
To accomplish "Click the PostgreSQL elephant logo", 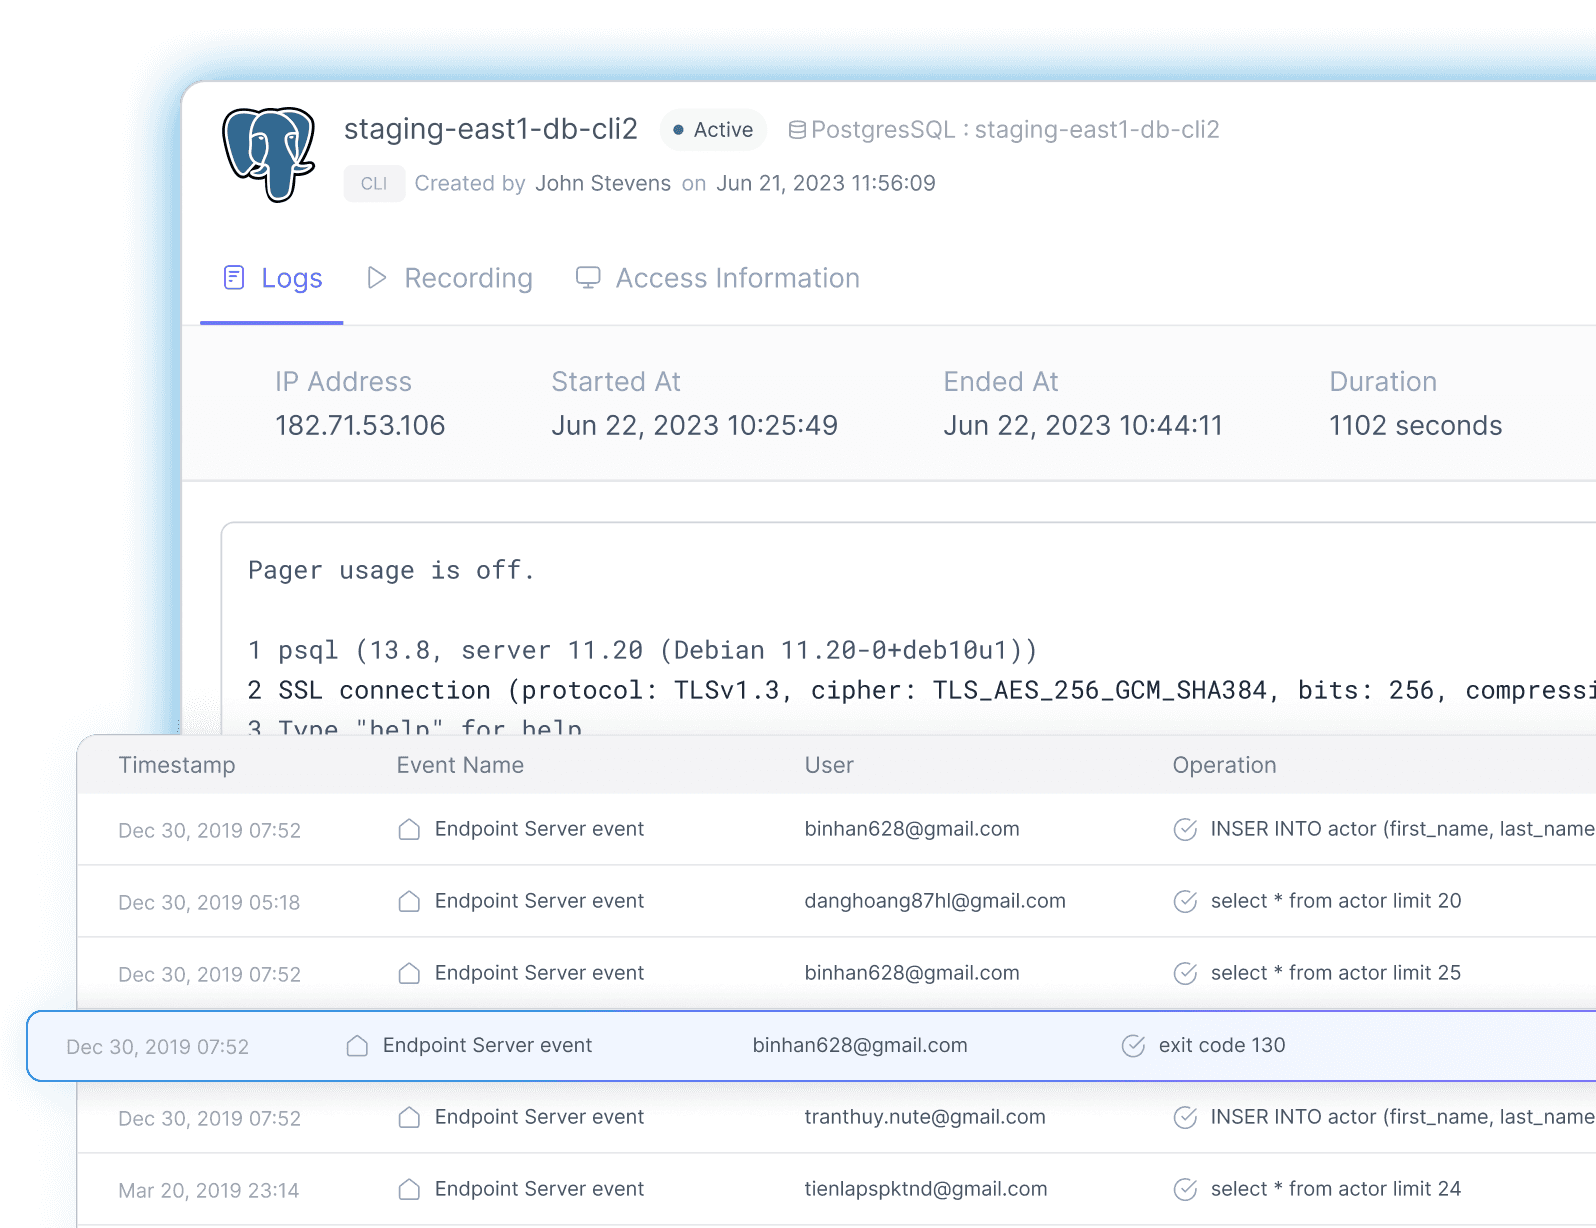I will coord(269,154).
